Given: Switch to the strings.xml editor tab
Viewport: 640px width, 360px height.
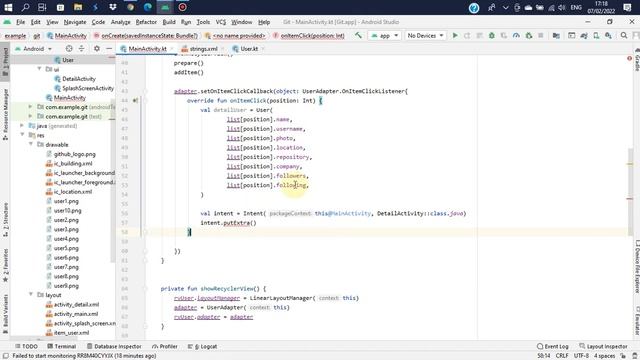Looking at the screenshot, I should coord(203,49).
